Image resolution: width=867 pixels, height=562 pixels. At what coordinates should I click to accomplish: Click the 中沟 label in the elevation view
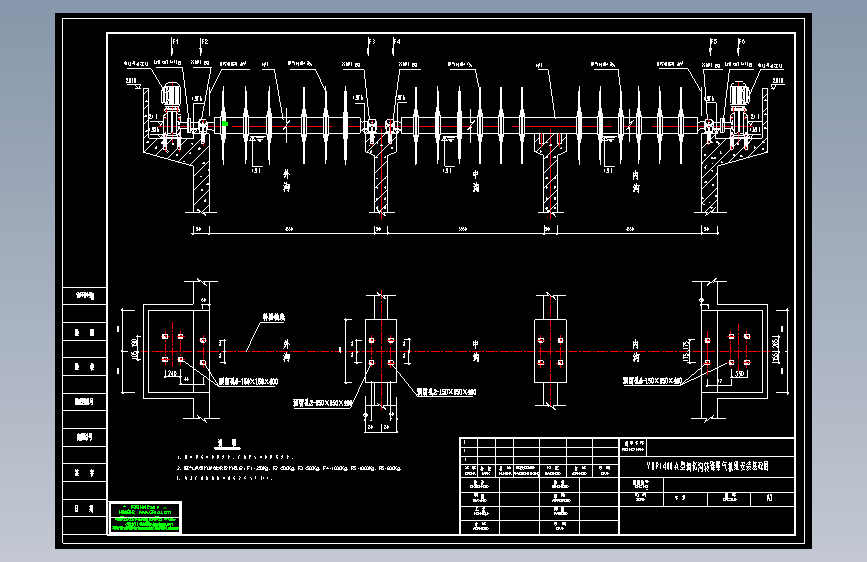tap(476, 180)
